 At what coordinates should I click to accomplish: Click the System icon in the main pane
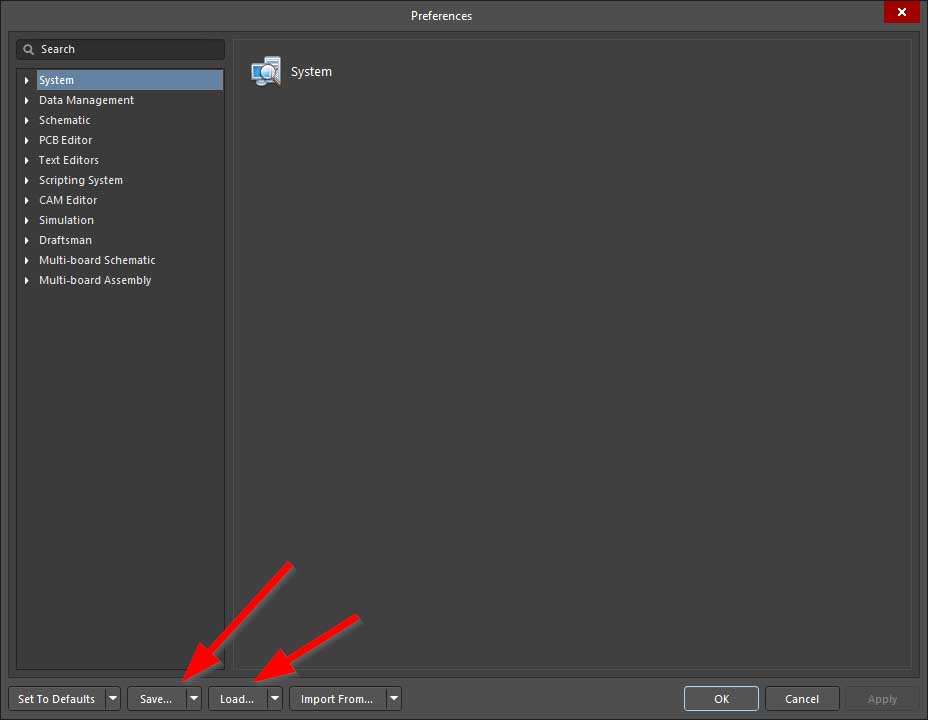[266, 72]
